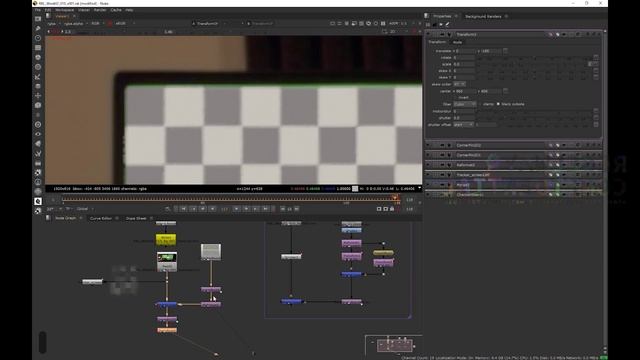
Task: Open the Merge nodes toolbar menu
Action: coord(38,86)
